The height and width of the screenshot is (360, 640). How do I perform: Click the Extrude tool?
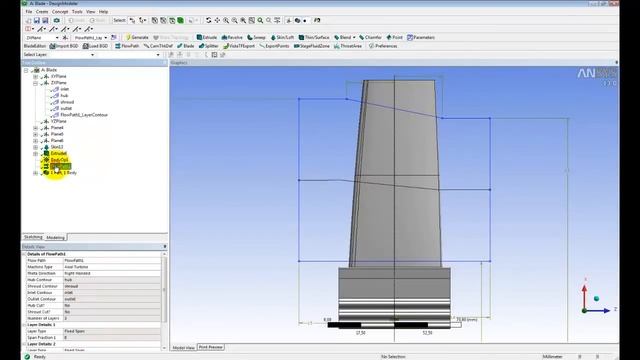click(207, 37)
